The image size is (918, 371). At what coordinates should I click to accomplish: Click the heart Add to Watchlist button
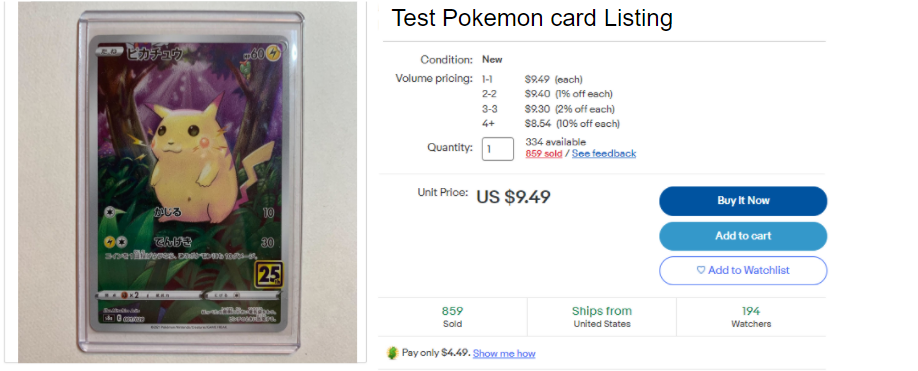tap(743, 270)
